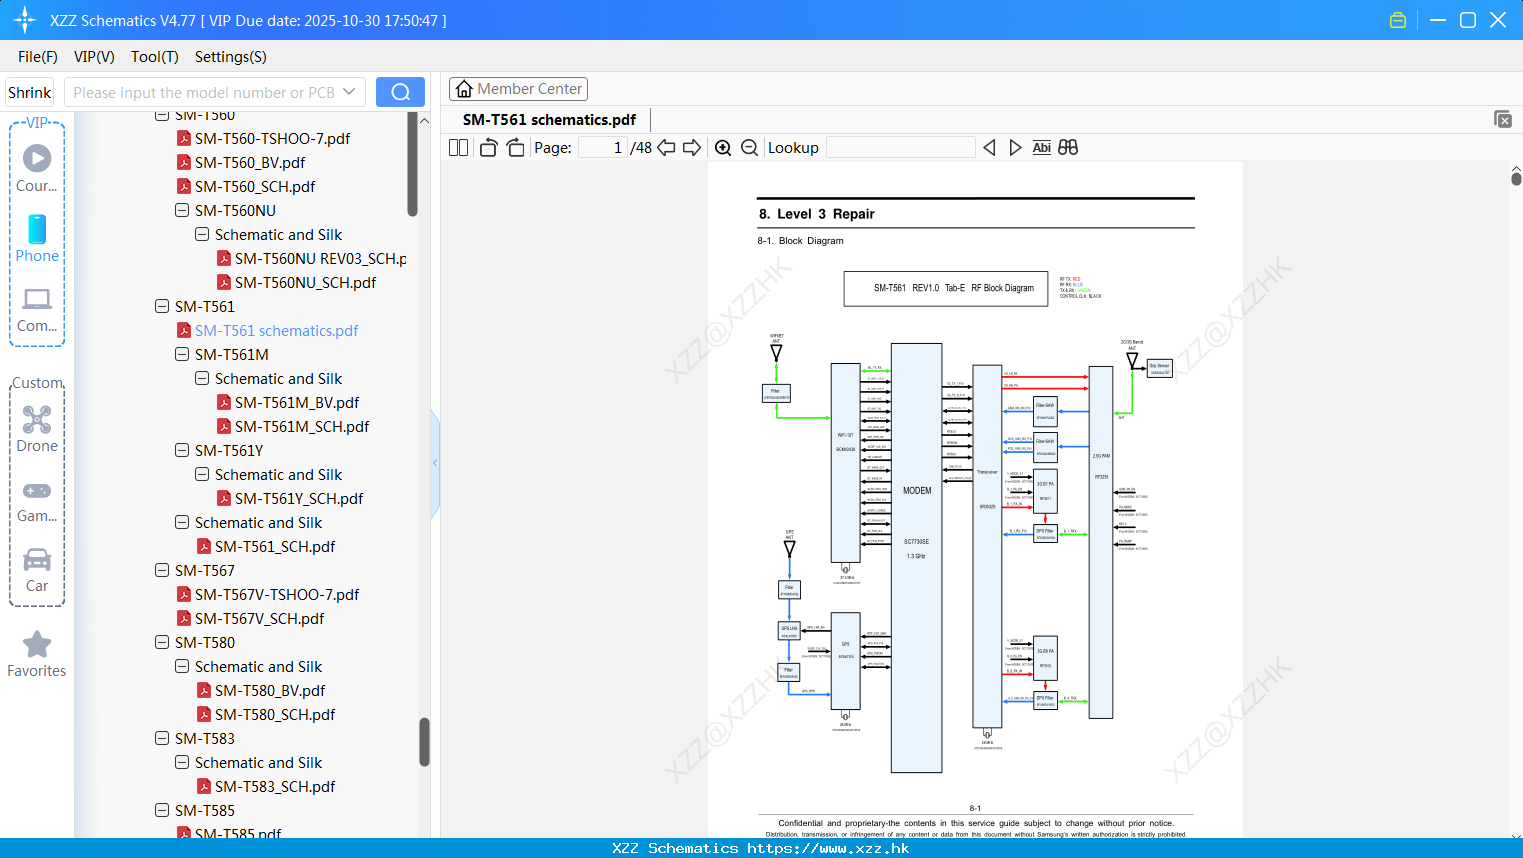Open SM-T580_SCH.pdf

click(275, 714)
